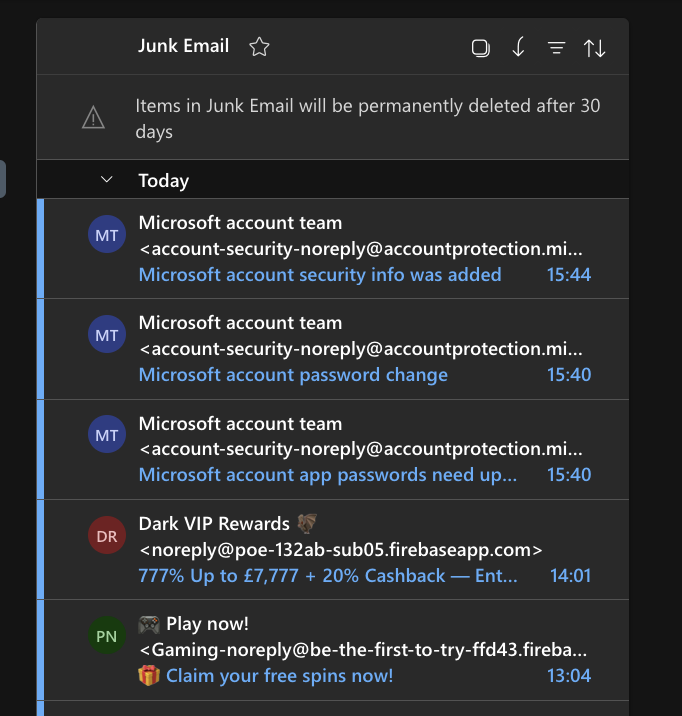Click the PN avatar of Play now email
The image size is (682, 716).
[x=107, y=636]
